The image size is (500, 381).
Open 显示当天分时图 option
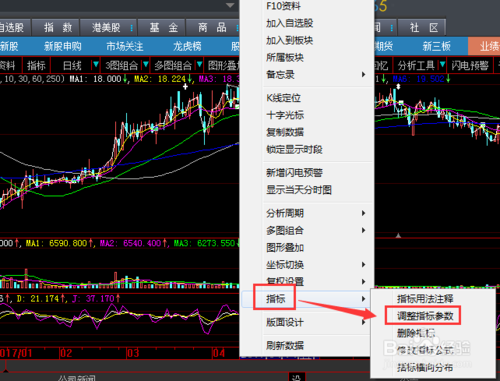coord(299,190)
